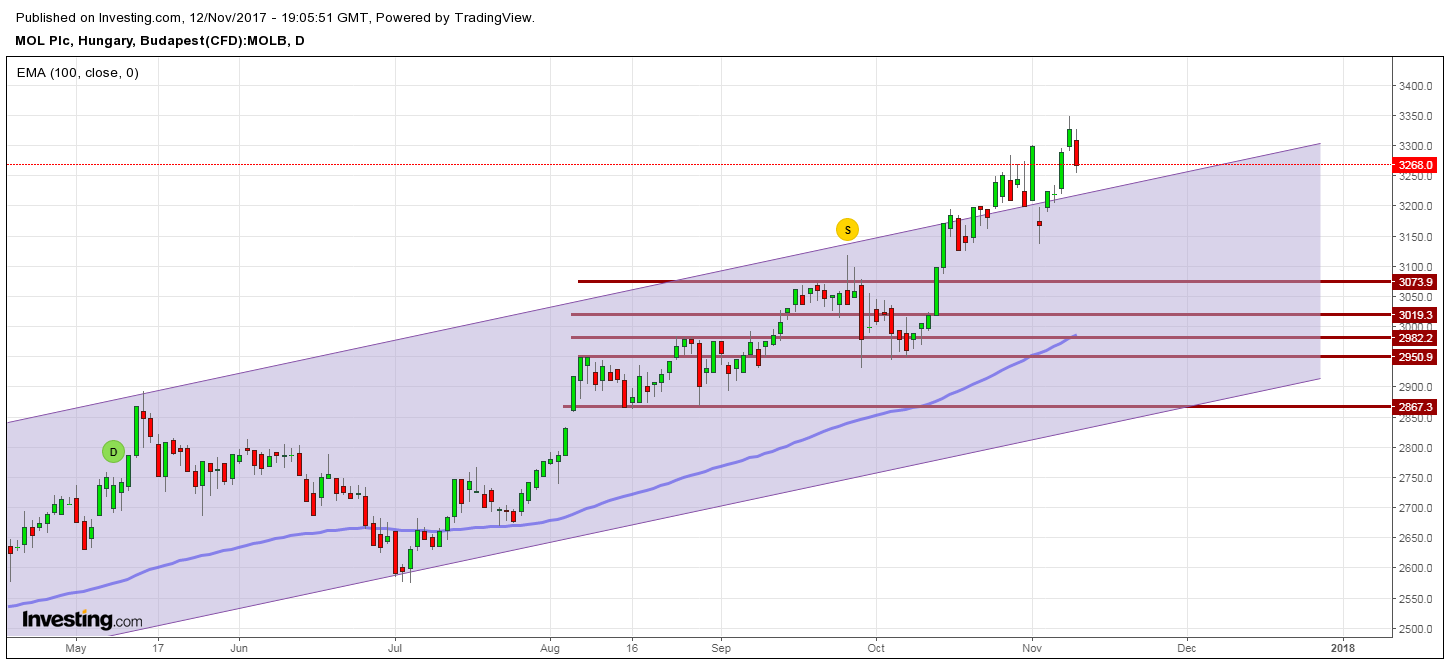Select the 2950.9 price level tag
This screenshot has width=1450, height=661.
[x=1415, y=357]
